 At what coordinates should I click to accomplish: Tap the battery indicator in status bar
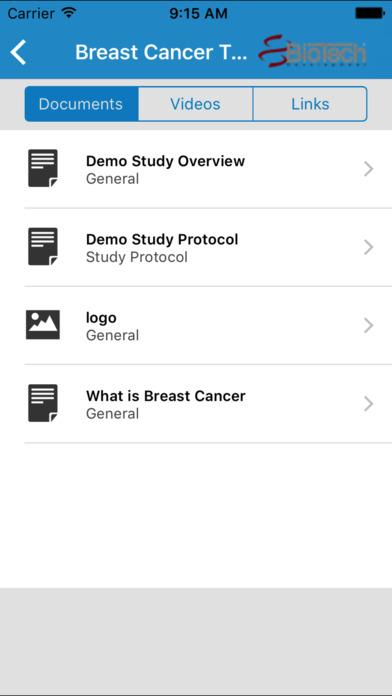point(369,13)
